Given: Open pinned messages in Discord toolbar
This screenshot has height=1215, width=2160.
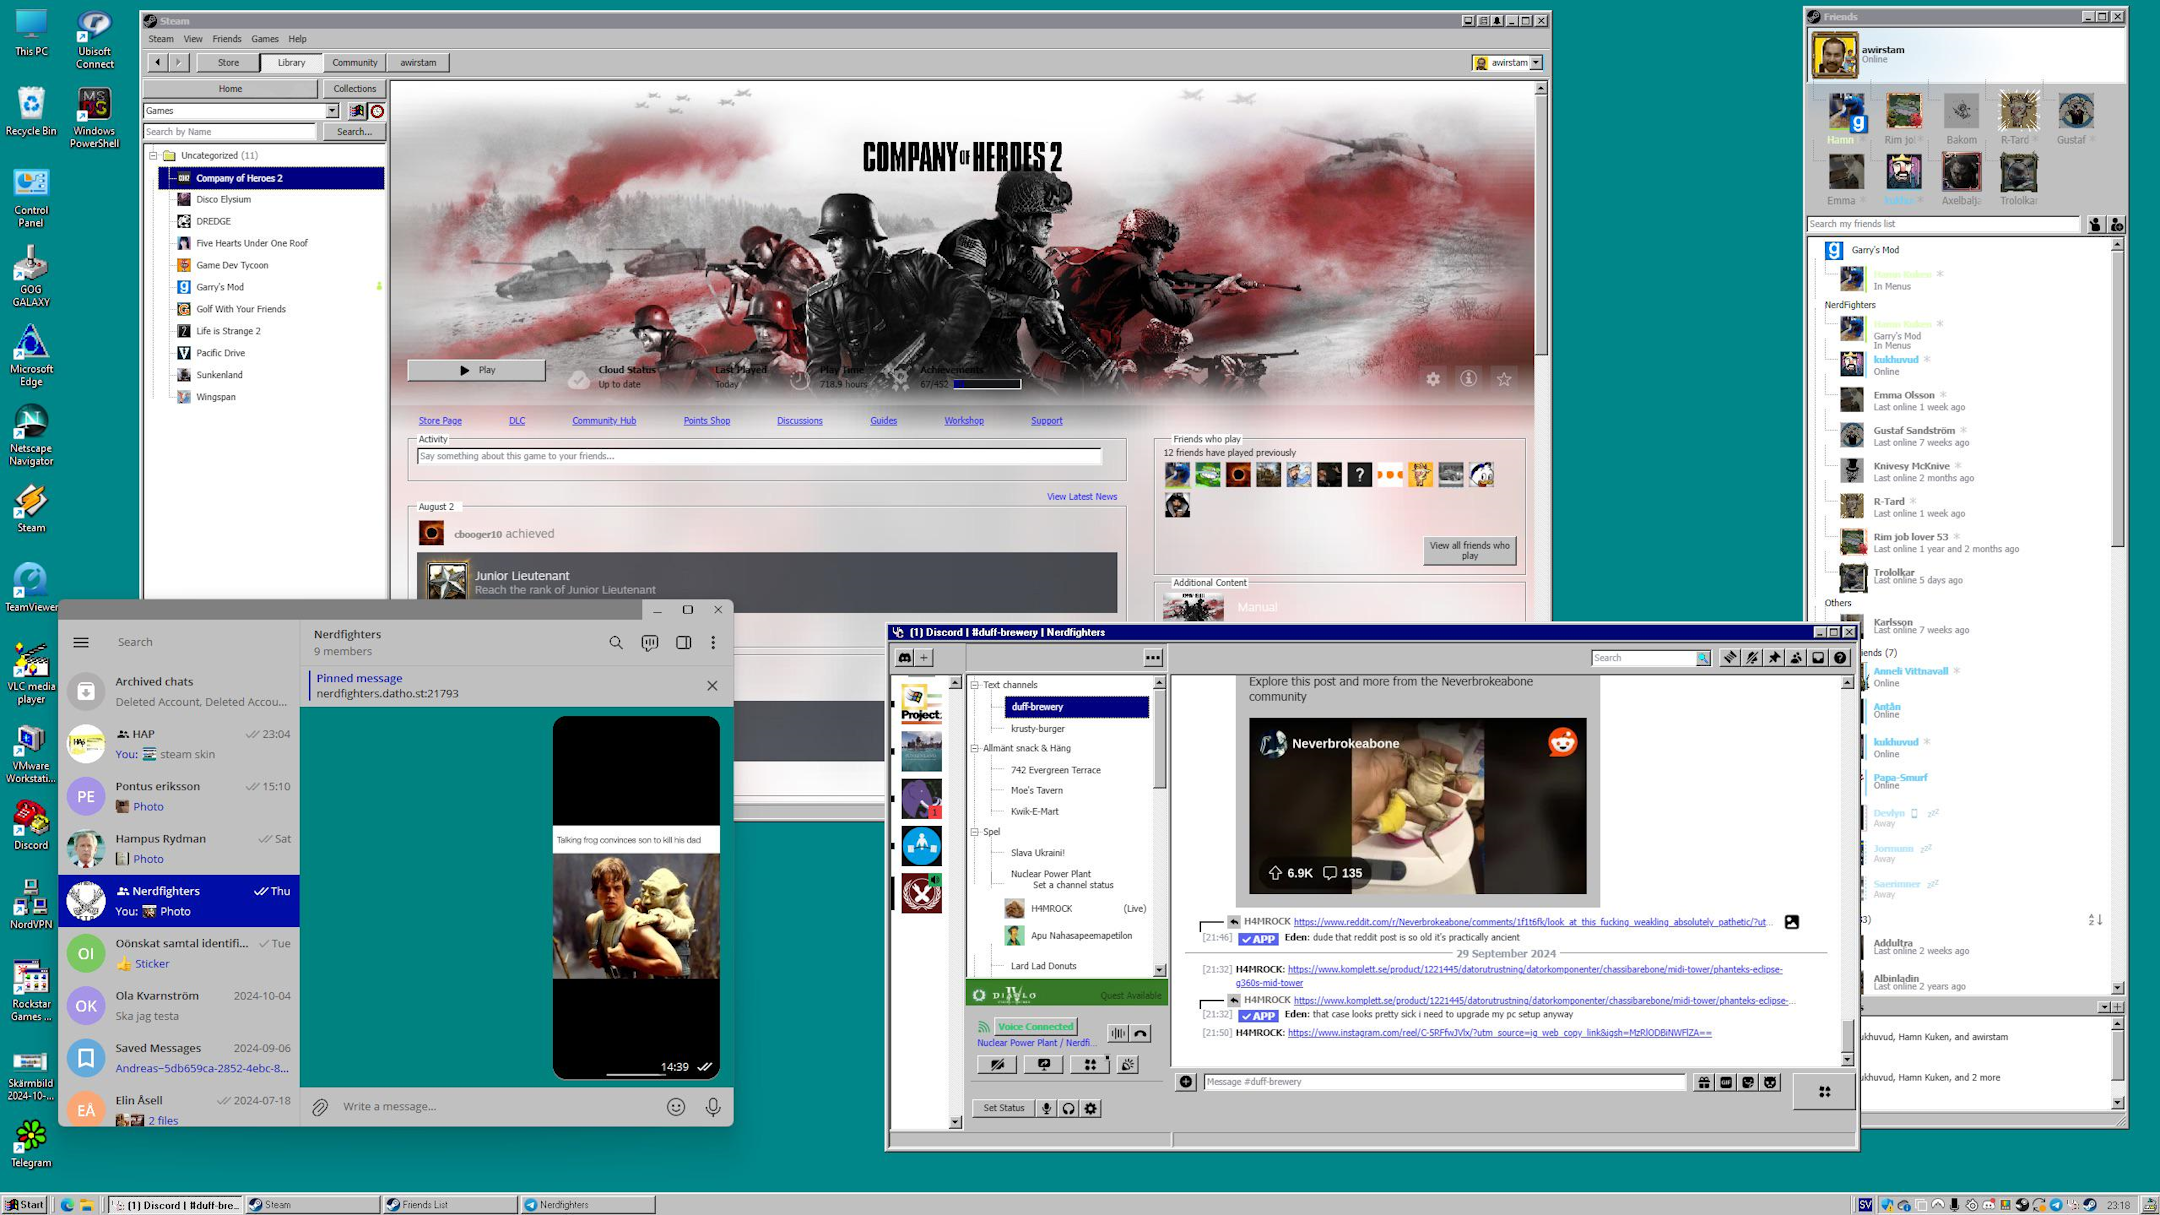Looking at the screenshot, I should coord(1775,658).
